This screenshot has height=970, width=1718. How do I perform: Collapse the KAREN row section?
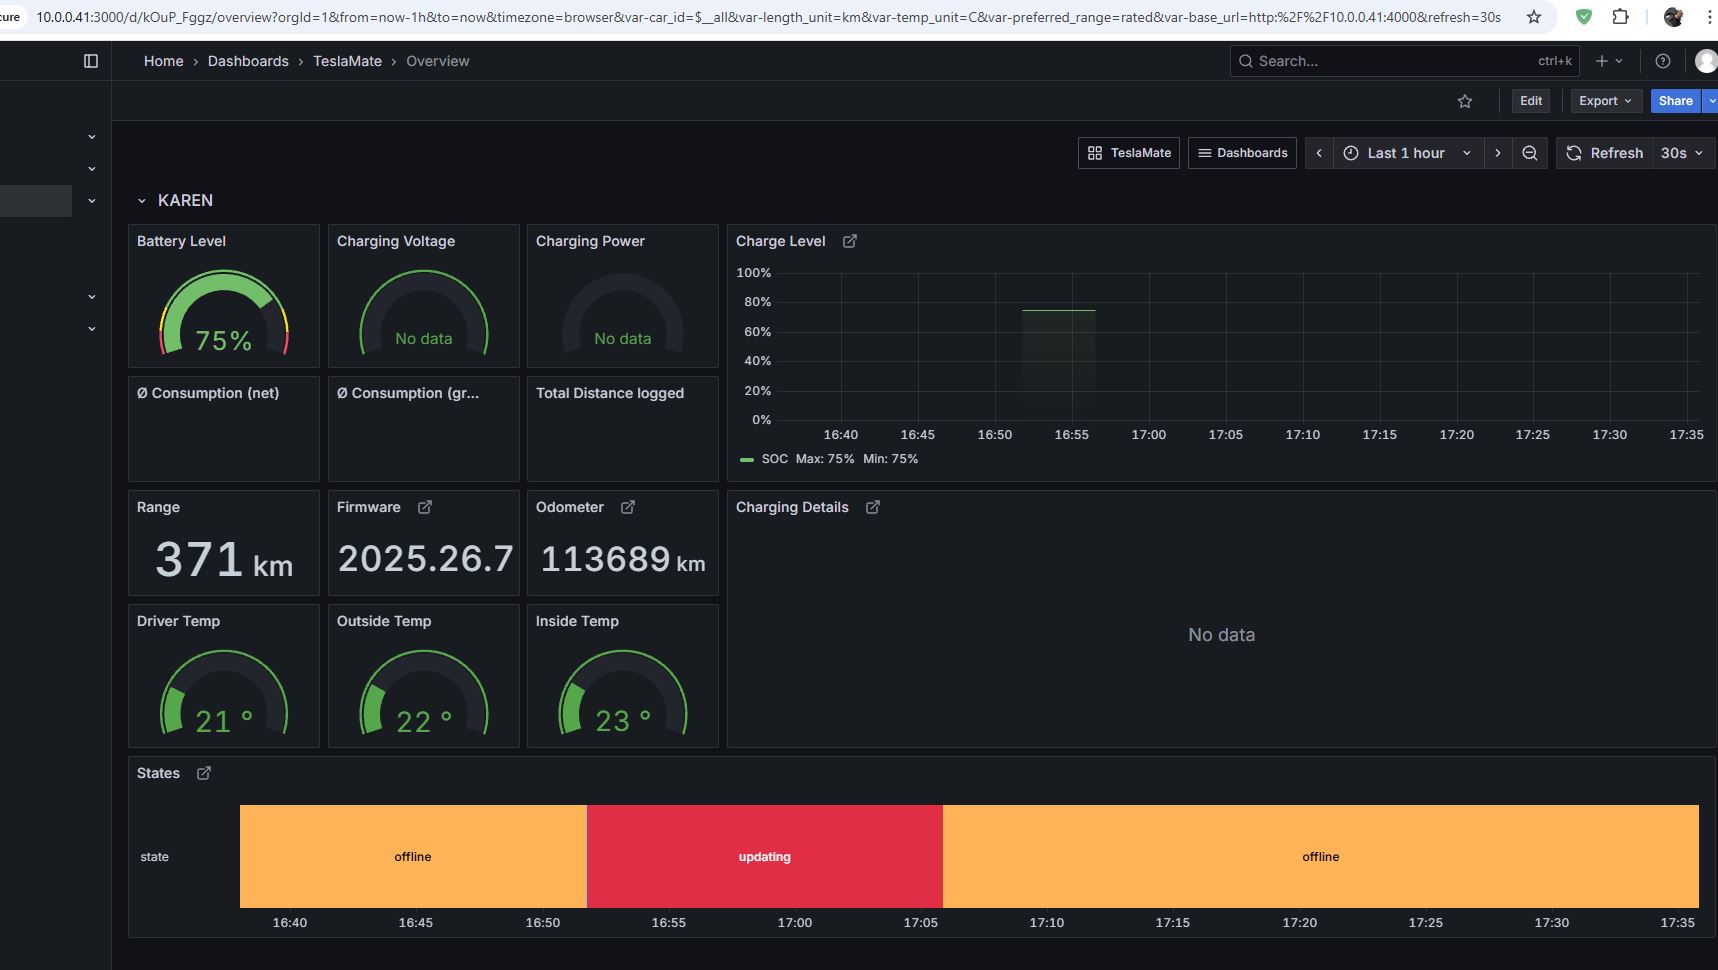[142, 201]
